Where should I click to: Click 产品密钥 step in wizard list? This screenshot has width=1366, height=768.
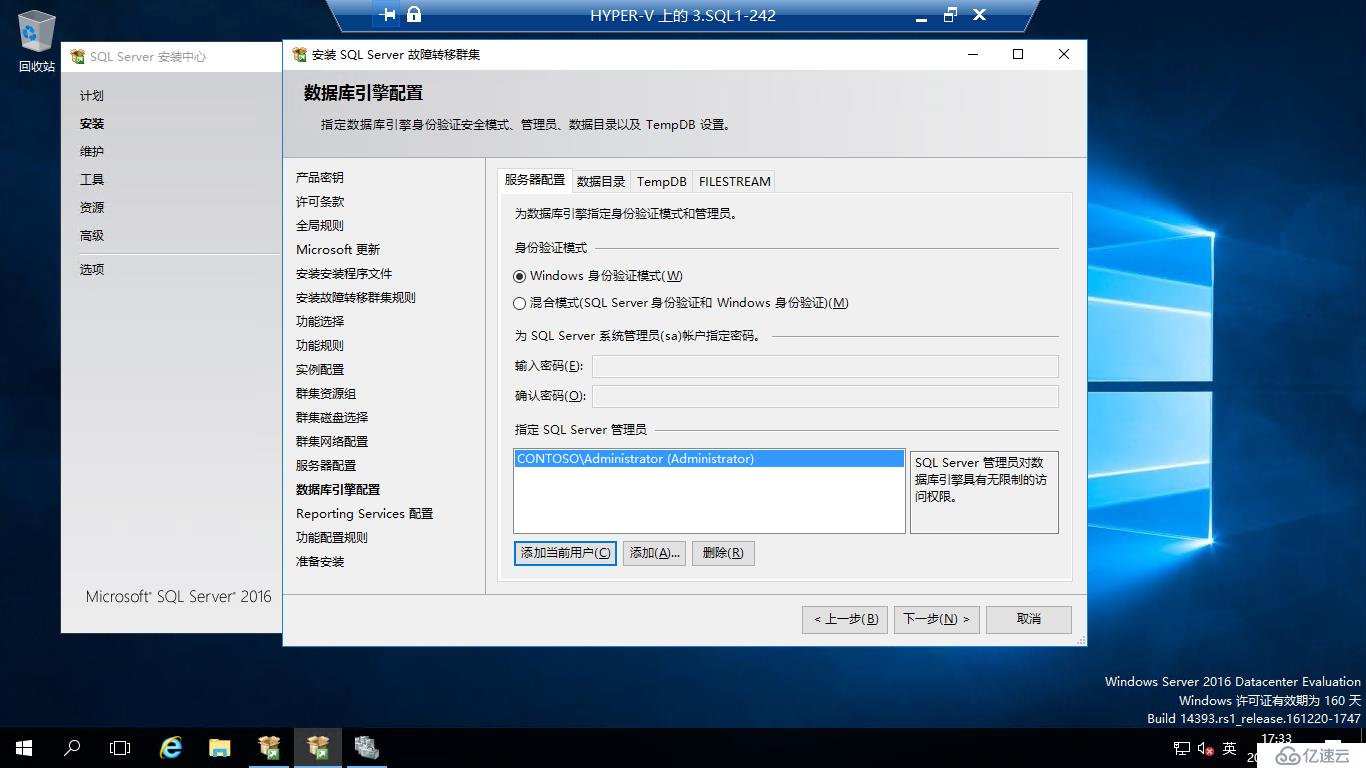pyautogui.click(x=320, y=178)
